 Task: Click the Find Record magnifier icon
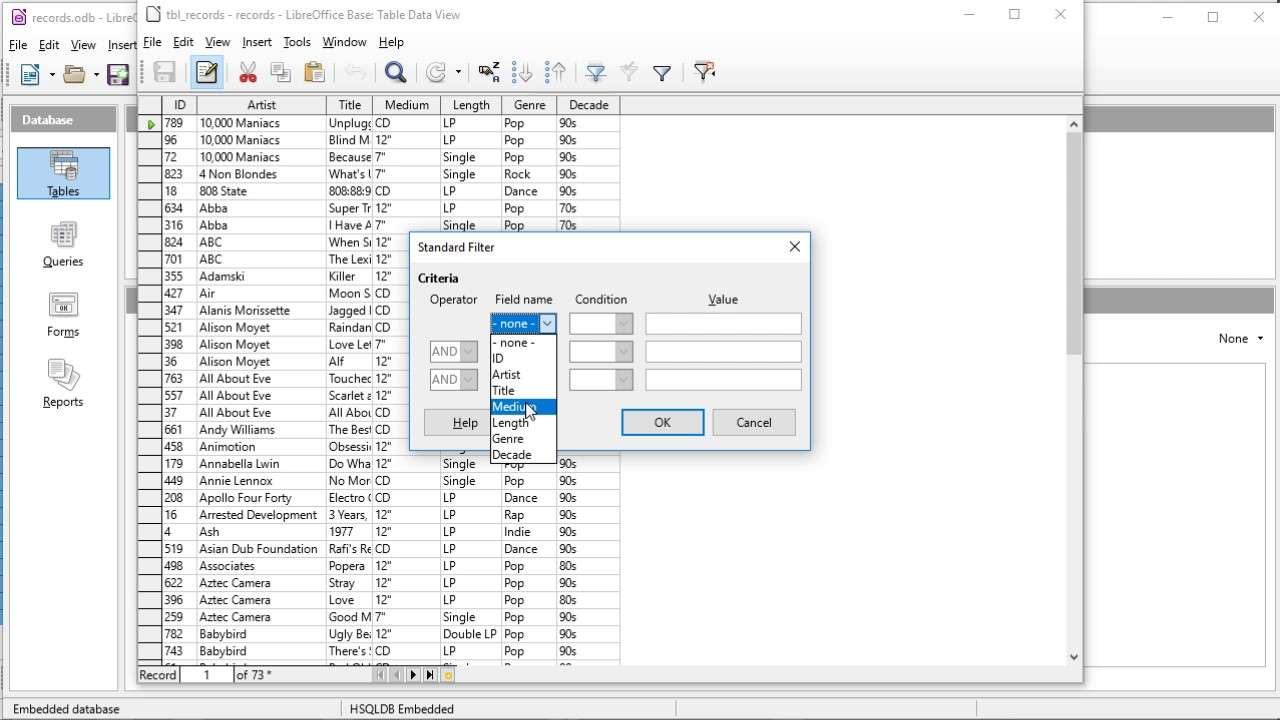pyautogui.click(x=395, y=71)
